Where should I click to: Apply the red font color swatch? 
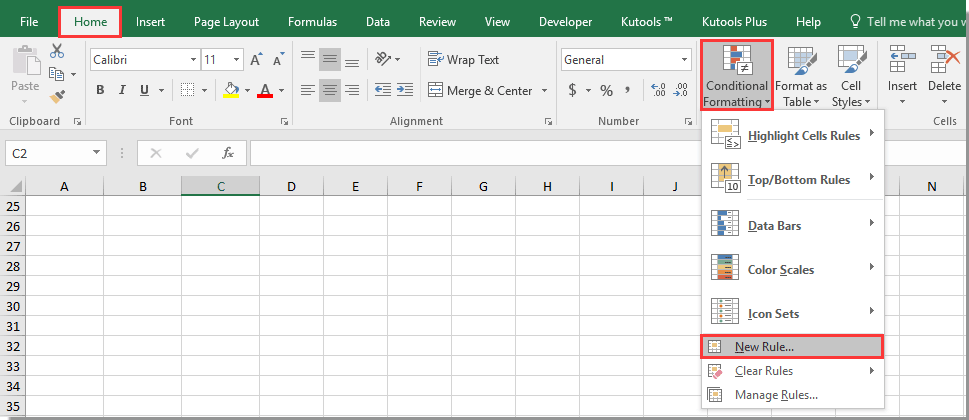pyautogui.click(x=264, y=90)
